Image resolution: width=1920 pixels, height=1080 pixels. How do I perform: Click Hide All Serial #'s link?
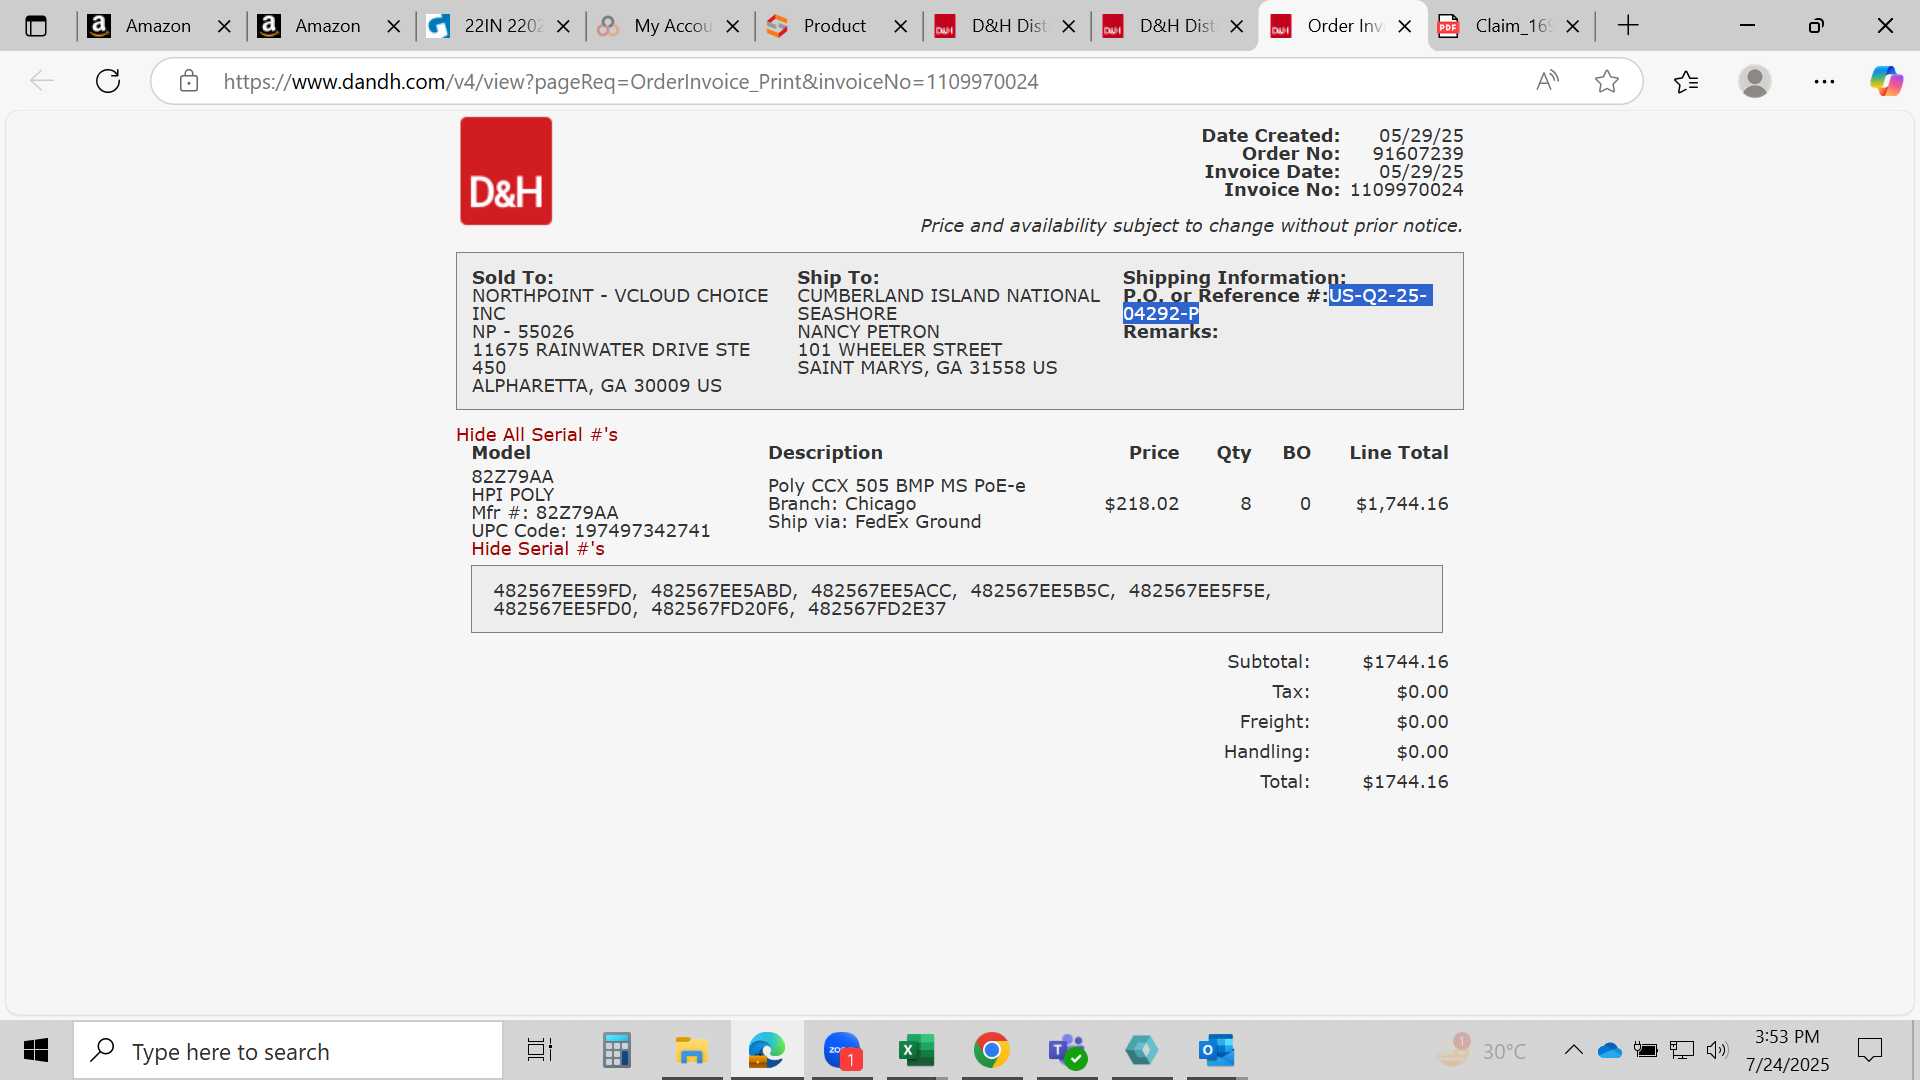pos(537,434)
